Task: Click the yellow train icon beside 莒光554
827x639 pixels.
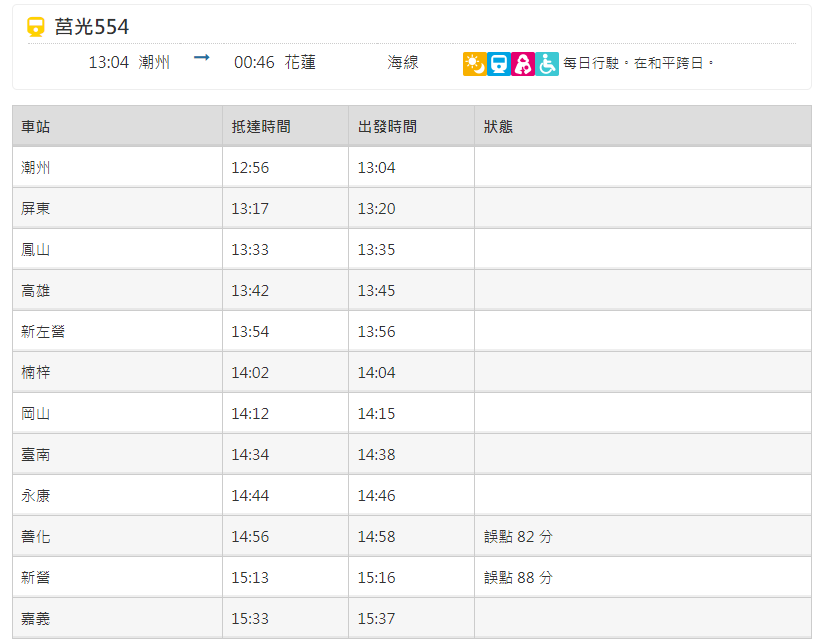Action: [36, 26]
